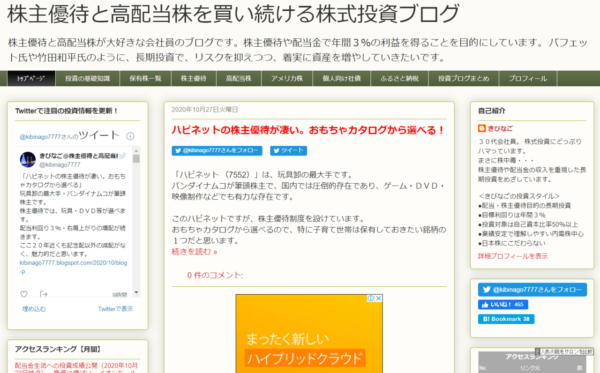The image size is (600, 373).
Task: Open the ふるさと納税 menu item
Action: 399,78
